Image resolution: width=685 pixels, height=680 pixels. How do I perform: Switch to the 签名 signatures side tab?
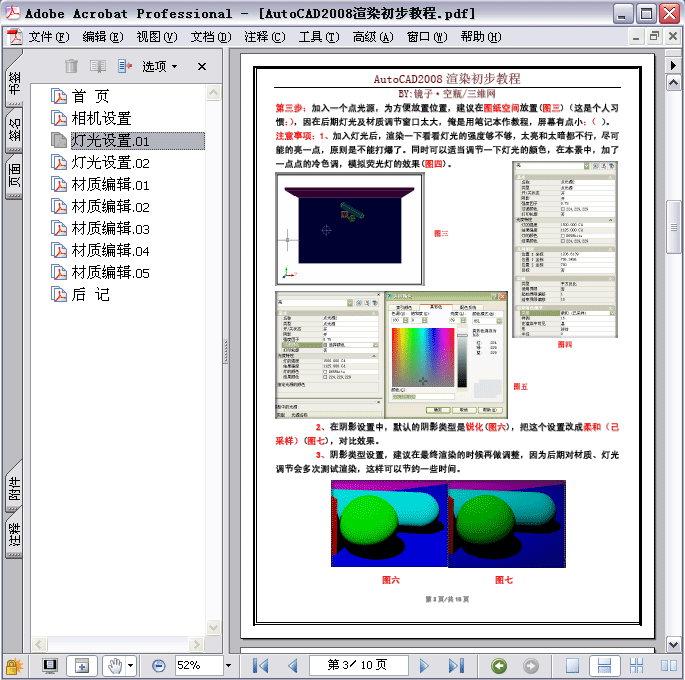(x=14, y=130)
